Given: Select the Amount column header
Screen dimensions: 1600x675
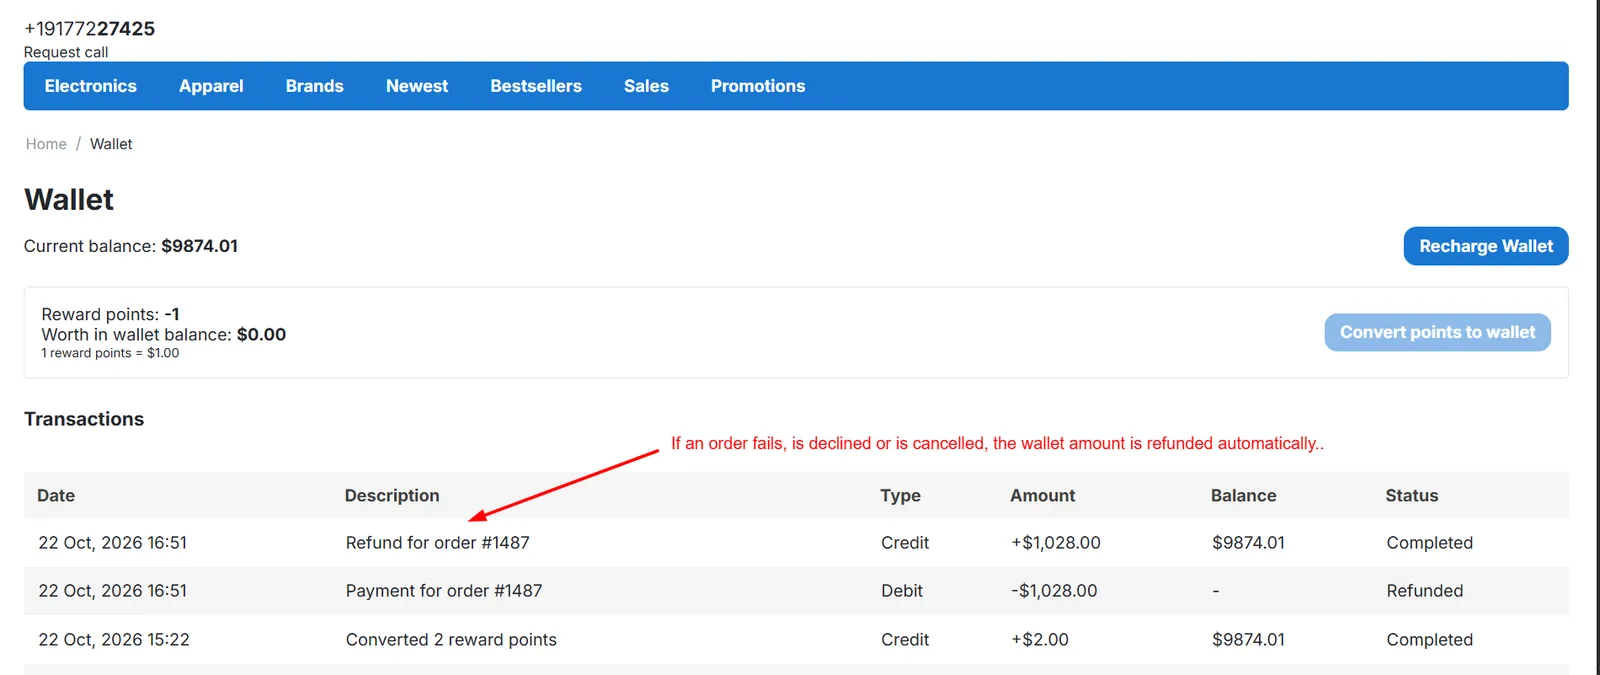Looking at the screenshot, I should [1042, 495].
